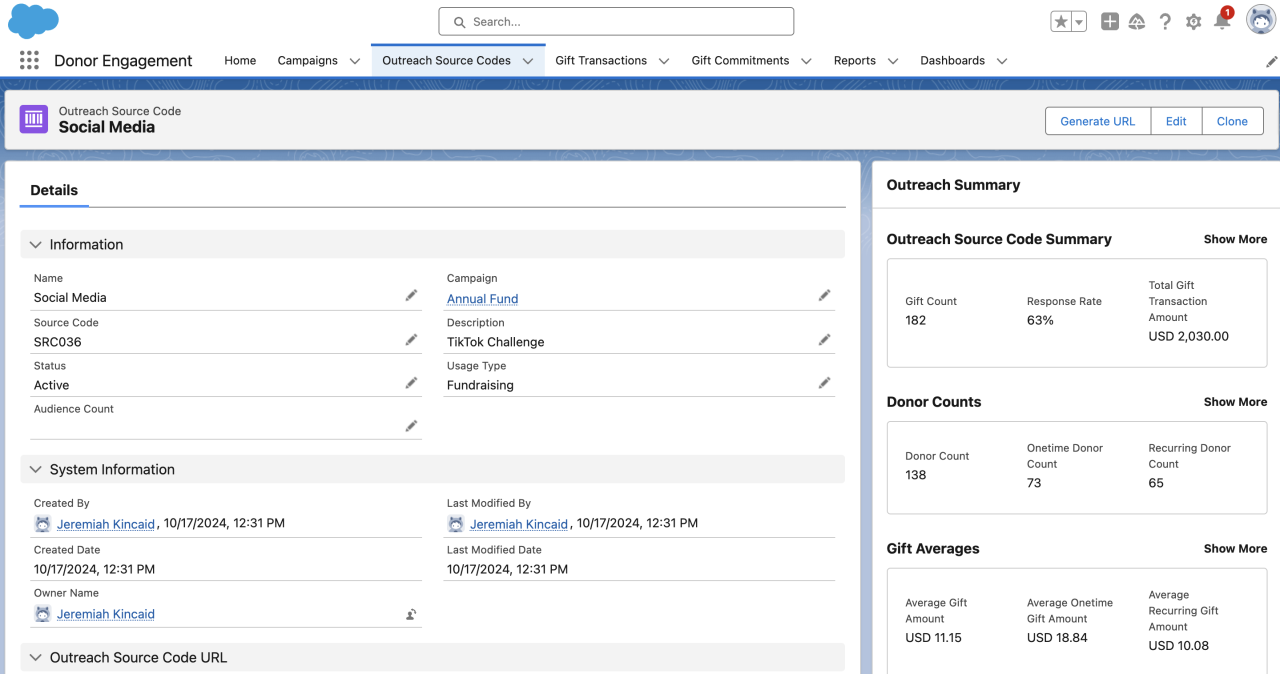Collapse the Outreach Source Code URL section
Image resolution: width=1280 pixels, height=674 pixels.
click(433, 657)
